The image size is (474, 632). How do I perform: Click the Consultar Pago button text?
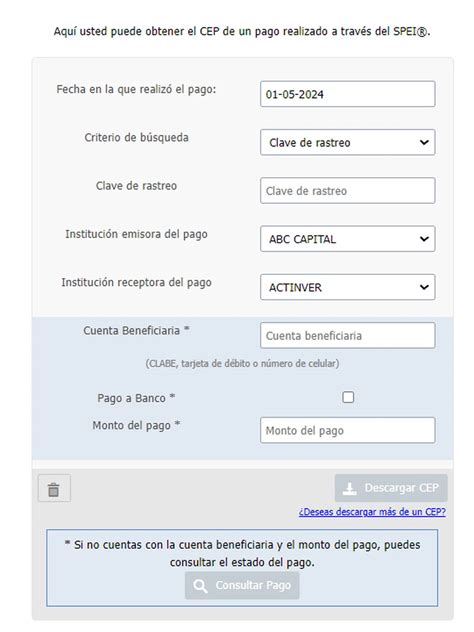point(253,585)
